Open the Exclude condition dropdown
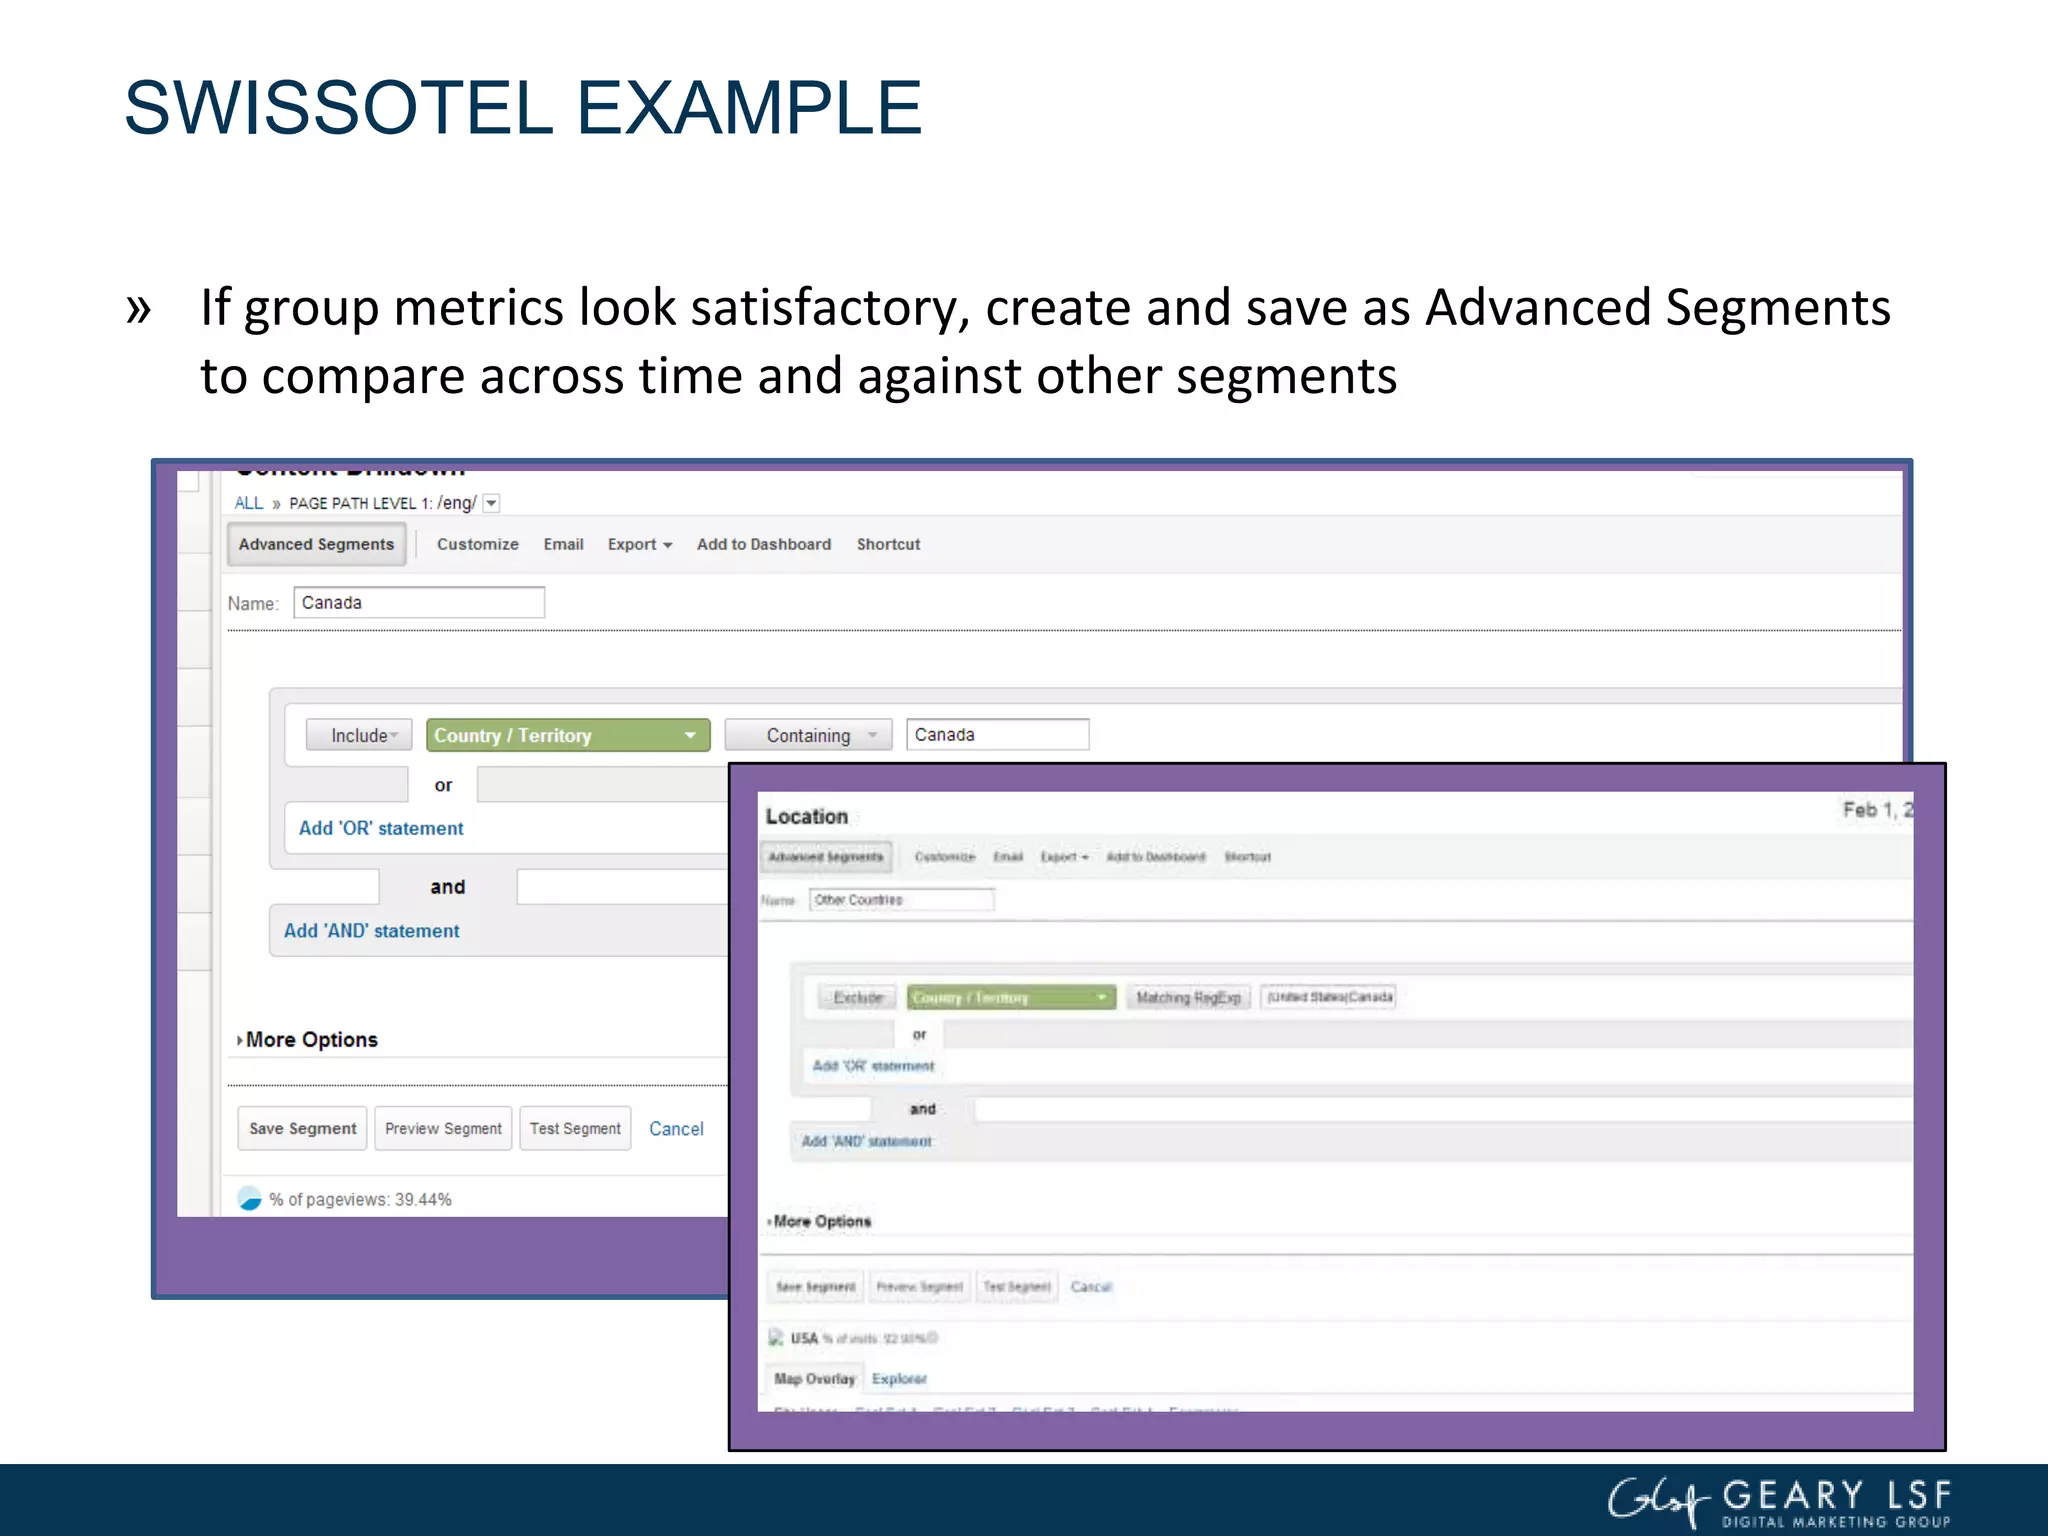Image resolution: width=2048 pixels, height=1536 pixels. point(857,997)
